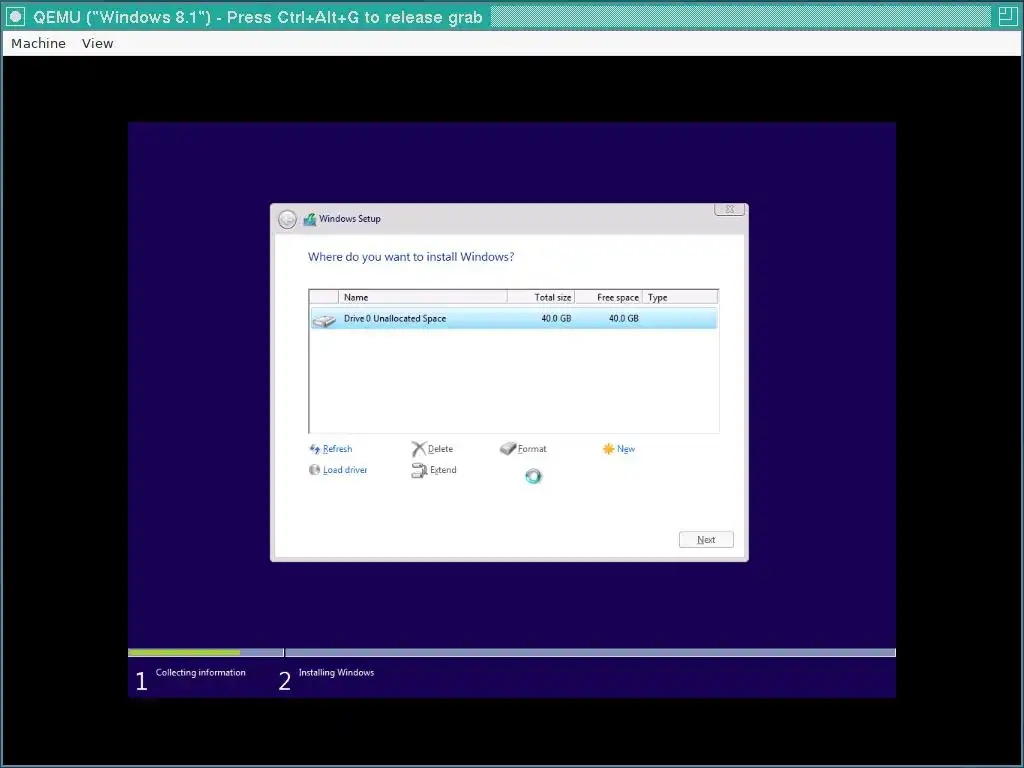This screenshot has height=768, width=1024.
Task: Close the Windows Setup dialog
Action: coord(729,210)
